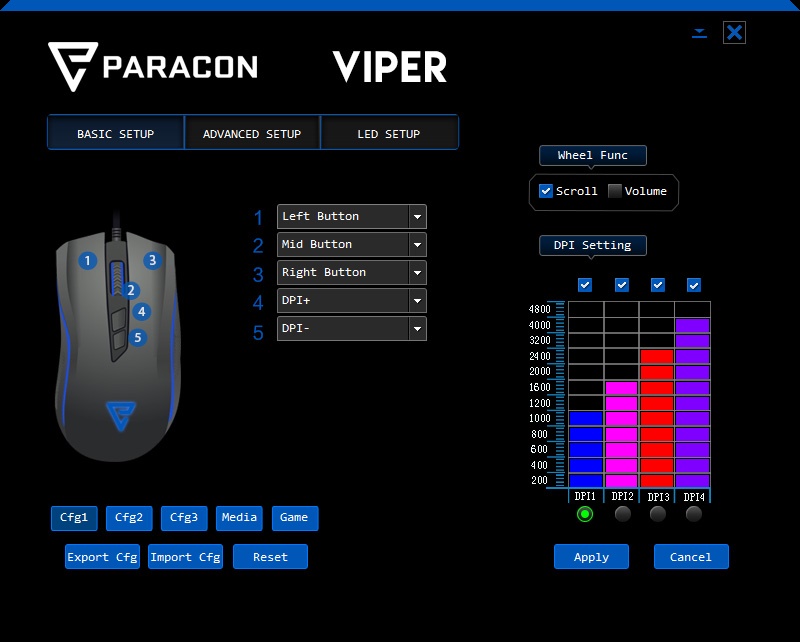Toggle the DPI3 enable checkbox
Viewport: 800px width, 642px height.
coord(658,285)
